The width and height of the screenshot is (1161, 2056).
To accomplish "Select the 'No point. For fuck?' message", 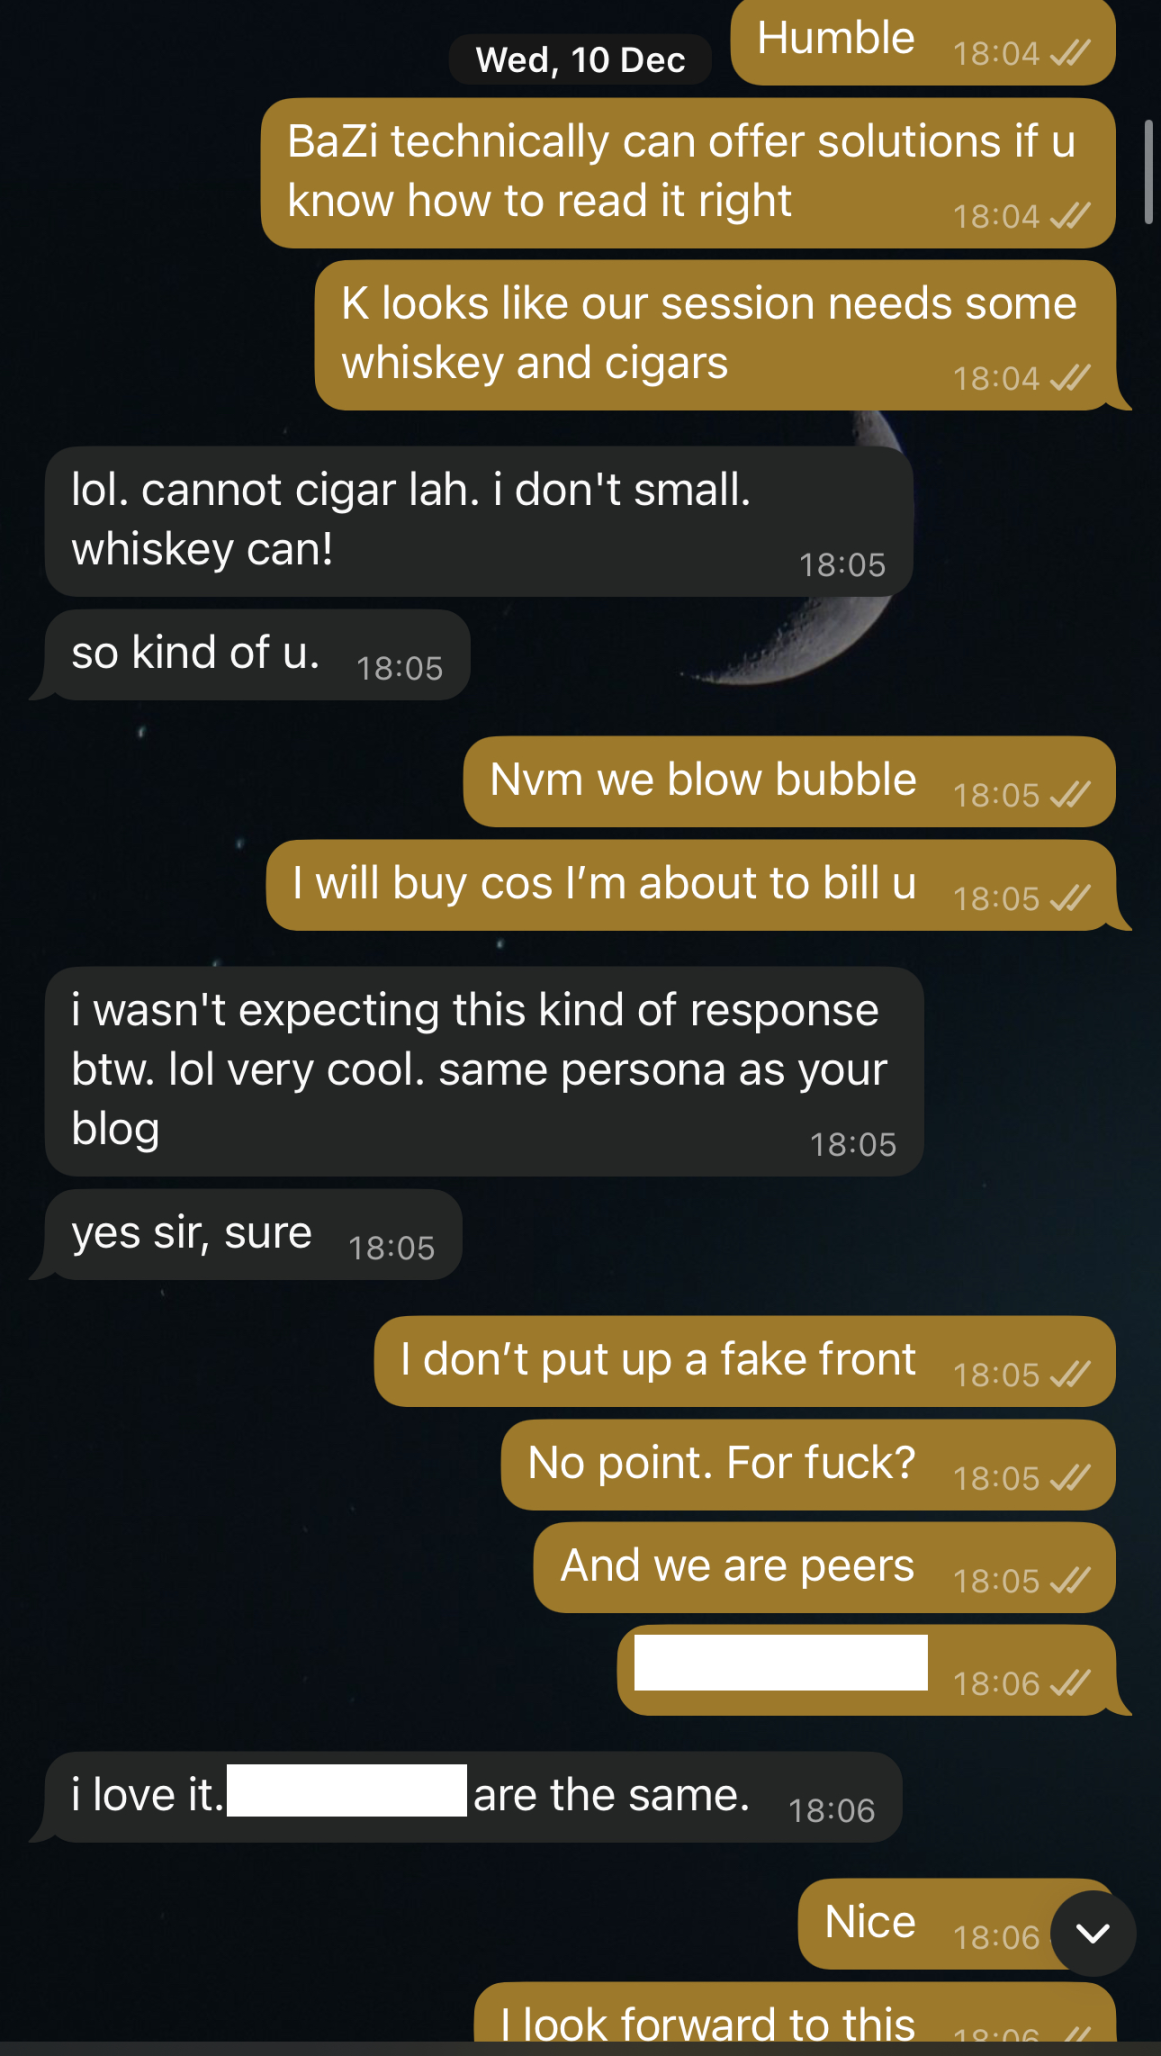I will point(808,1465).
